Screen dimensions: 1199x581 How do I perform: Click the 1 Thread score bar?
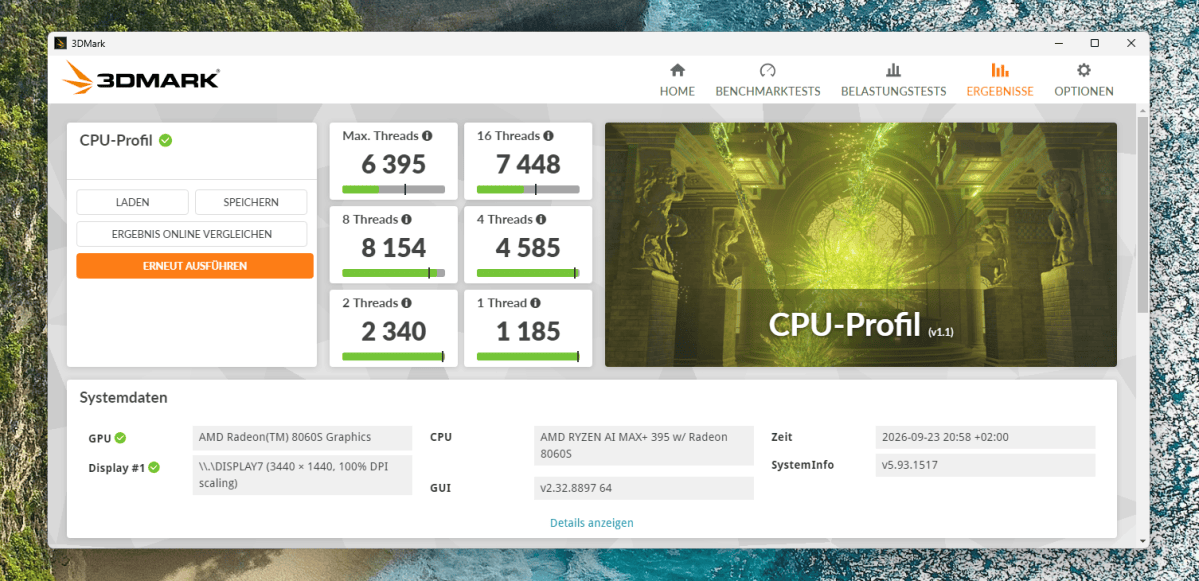pyautogui.click(x=528, y=356)
